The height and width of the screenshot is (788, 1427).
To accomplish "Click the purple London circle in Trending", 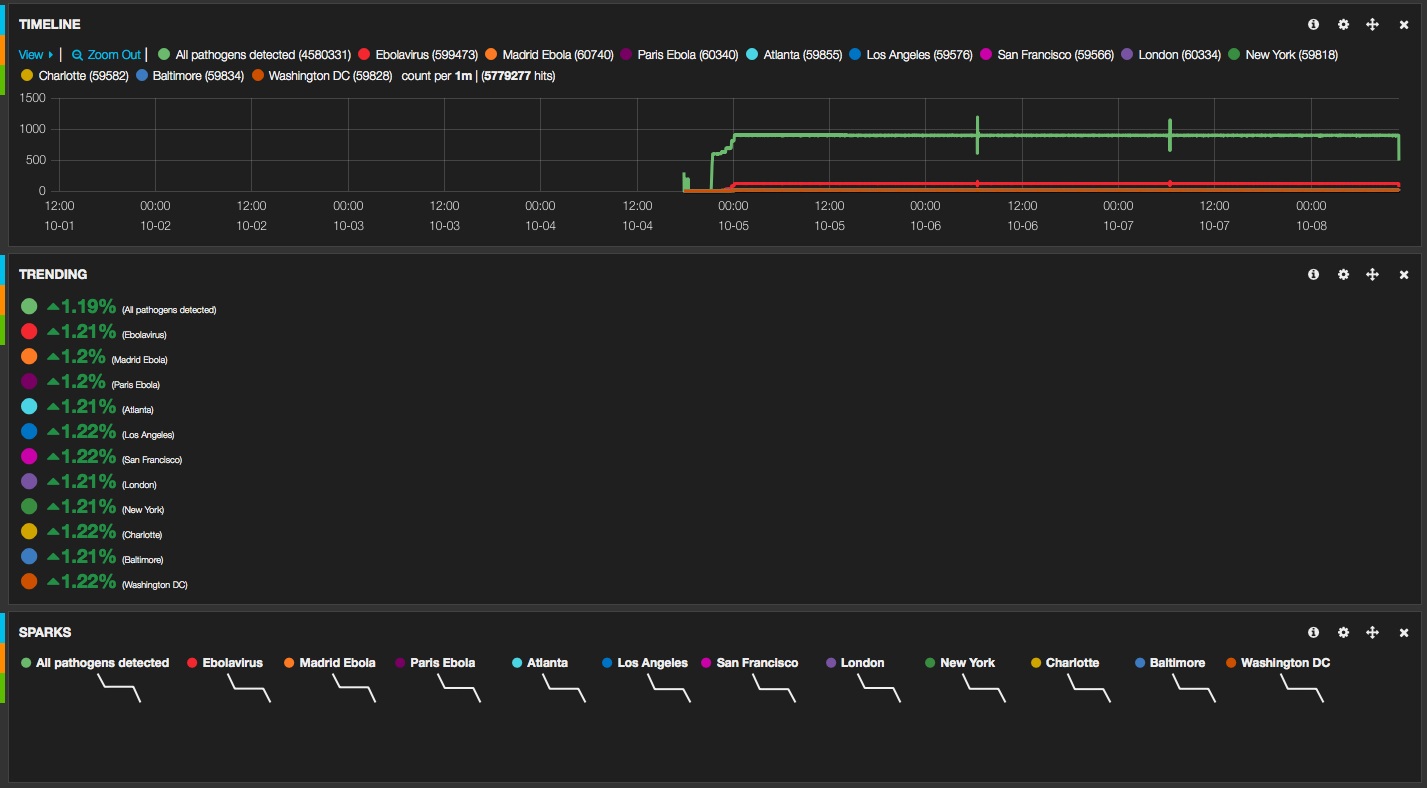I will (29, 481).
